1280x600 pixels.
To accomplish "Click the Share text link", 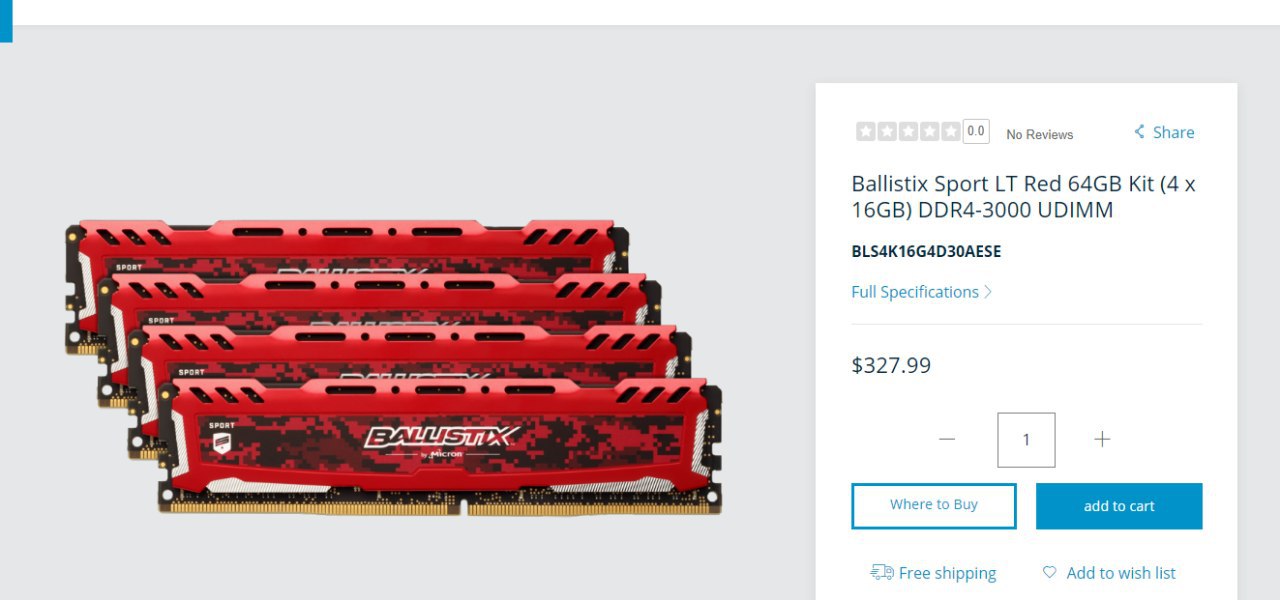I will coord(1173,132).
